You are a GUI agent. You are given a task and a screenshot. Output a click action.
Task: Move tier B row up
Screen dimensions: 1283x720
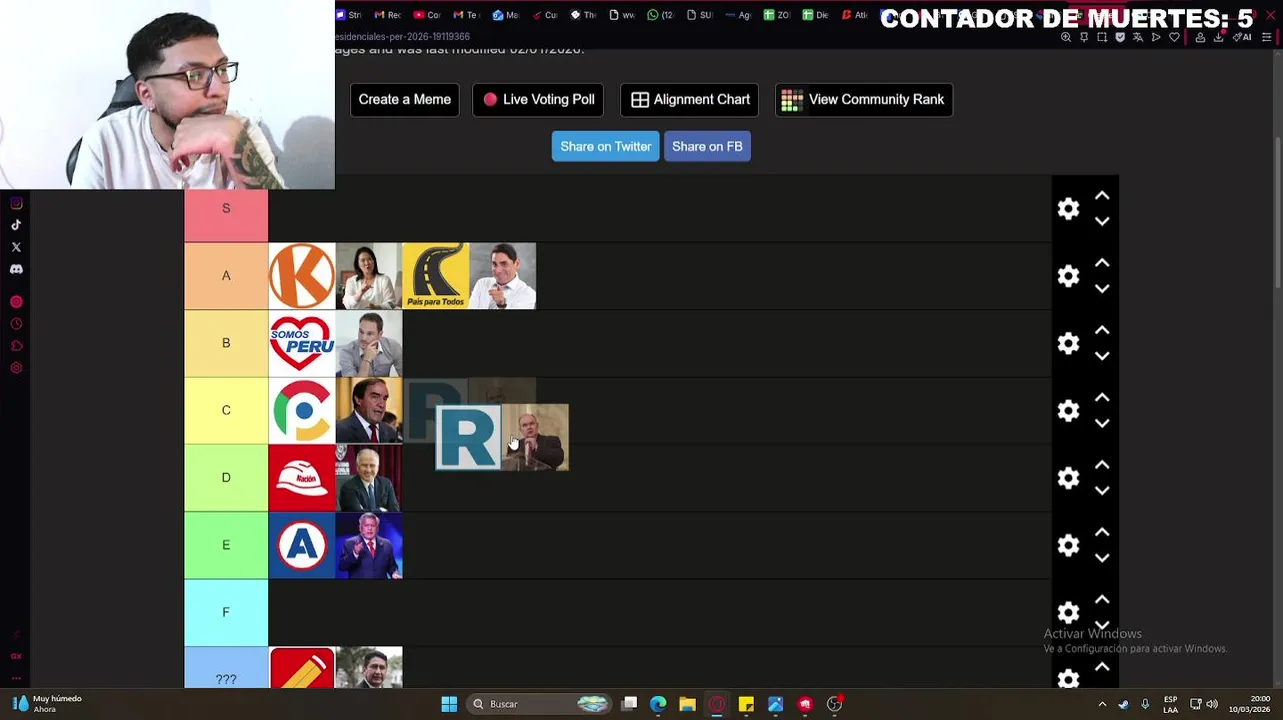click(x=1102, y=330)
